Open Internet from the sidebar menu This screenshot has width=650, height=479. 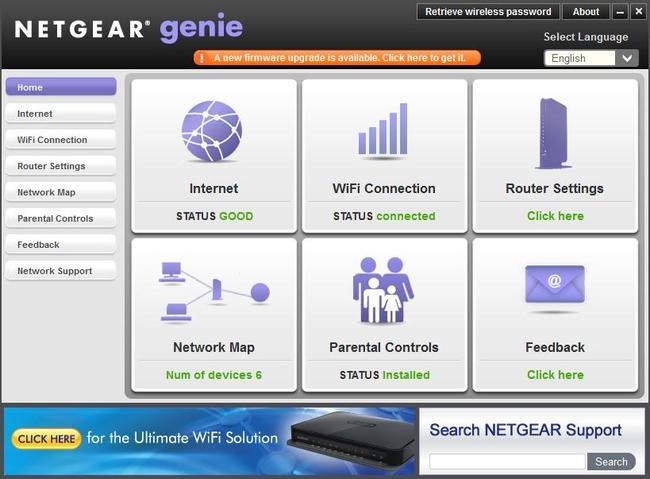(x=61, y=113)
